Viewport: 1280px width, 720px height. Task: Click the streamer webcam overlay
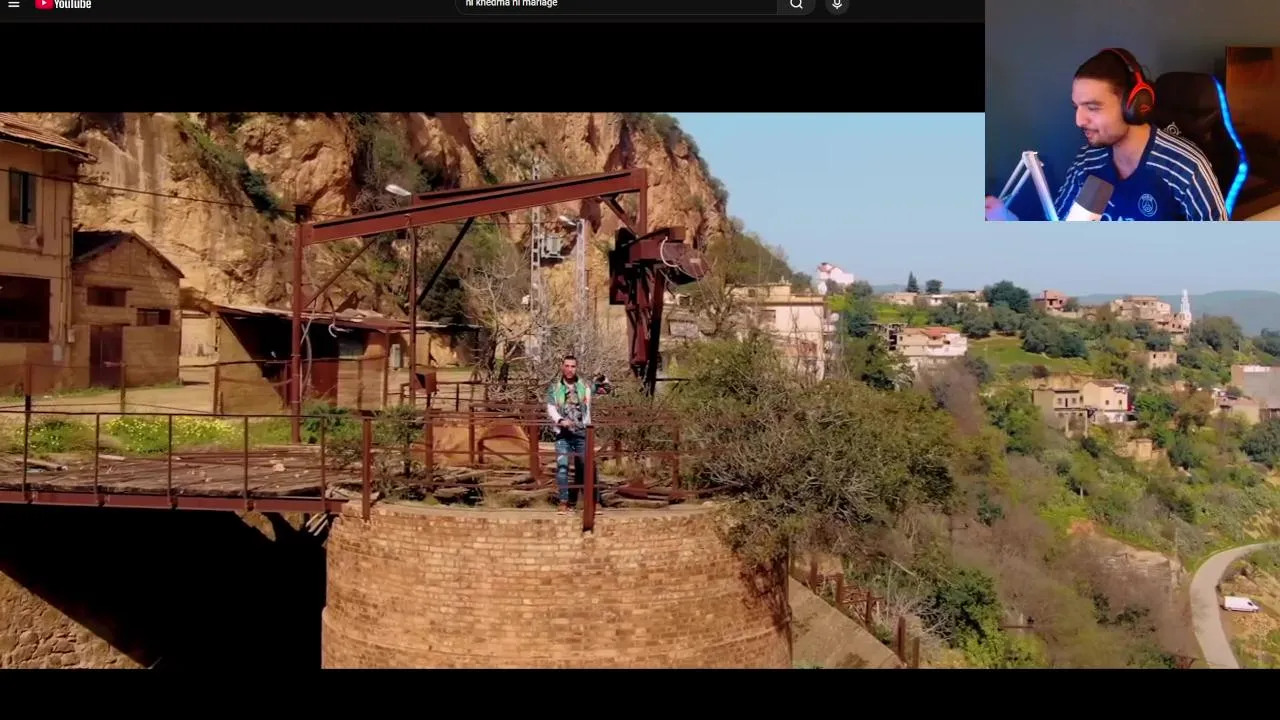(x=1132, y=110)
